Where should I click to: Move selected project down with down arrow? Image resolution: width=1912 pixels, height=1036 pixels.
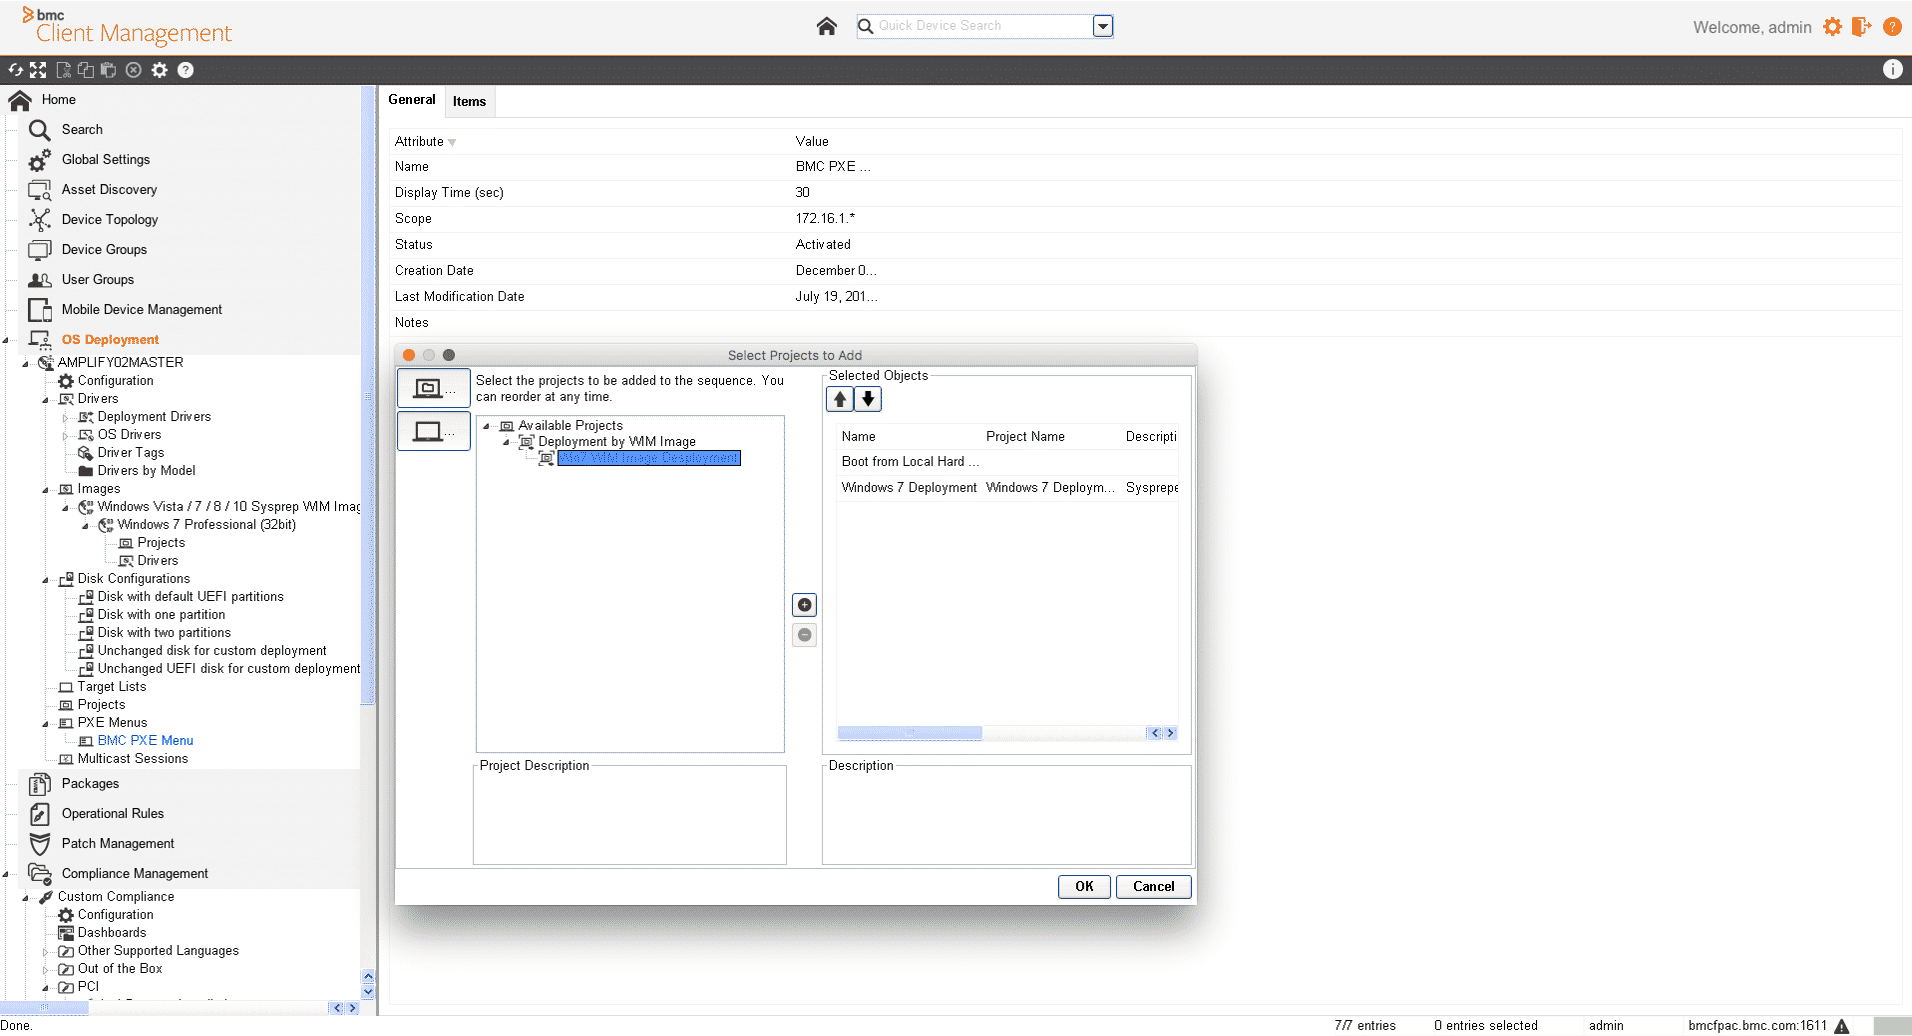pyautogui.click(x=868, y=399)
